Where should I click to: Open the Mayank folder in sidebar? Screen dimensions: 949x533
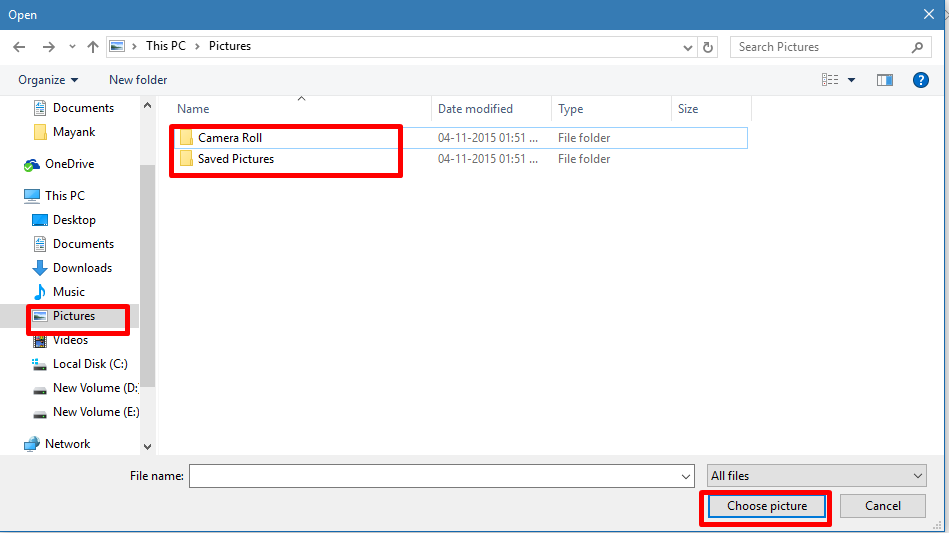coord(74,132)
